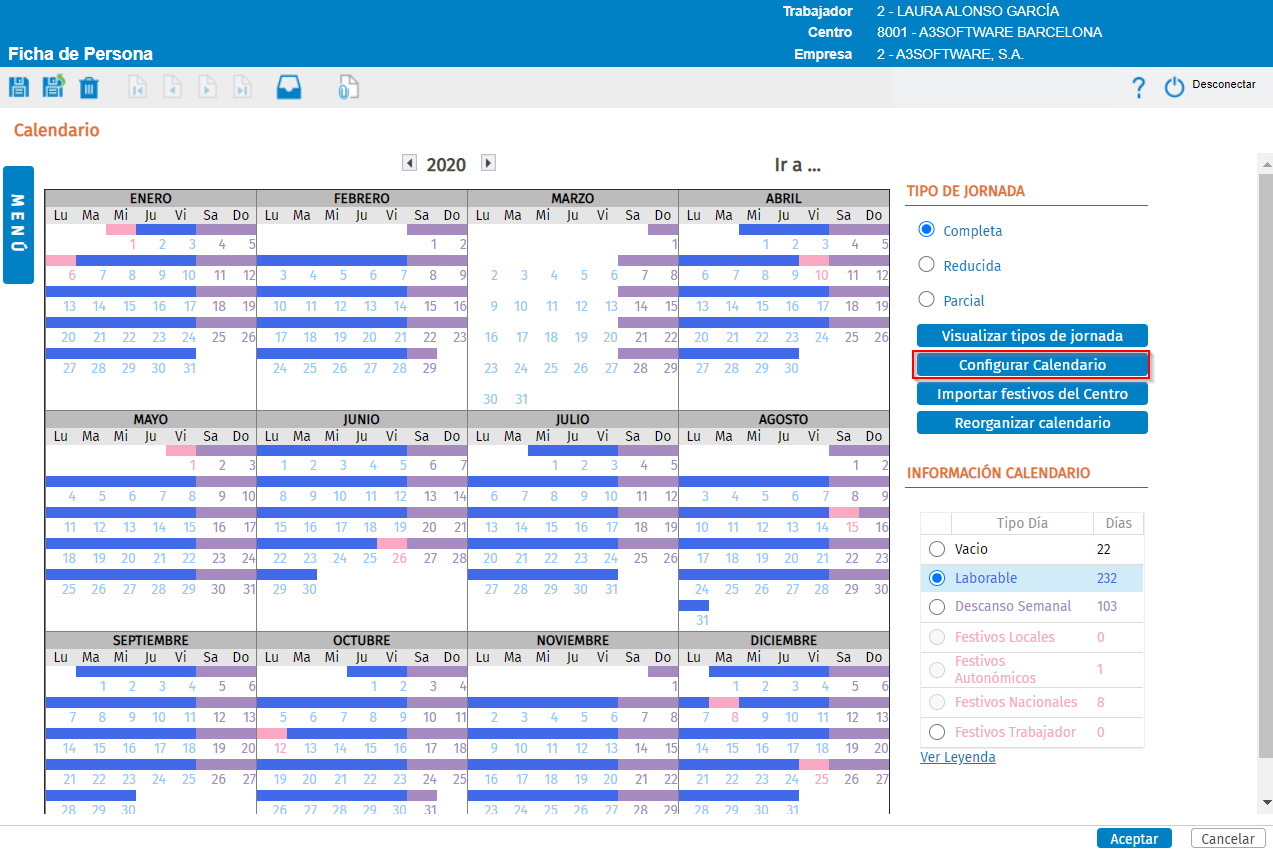The width and height of the screenshot is (1273, 849).
Task: Click the trash delete icon
Action: coord(89,87)
